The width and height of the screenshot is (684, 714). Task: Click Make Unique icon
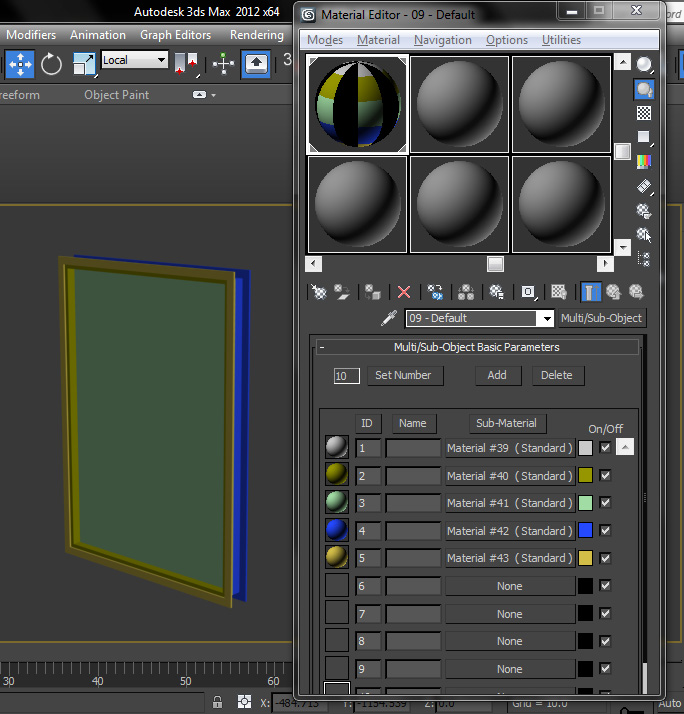click(x=466, y=292)
